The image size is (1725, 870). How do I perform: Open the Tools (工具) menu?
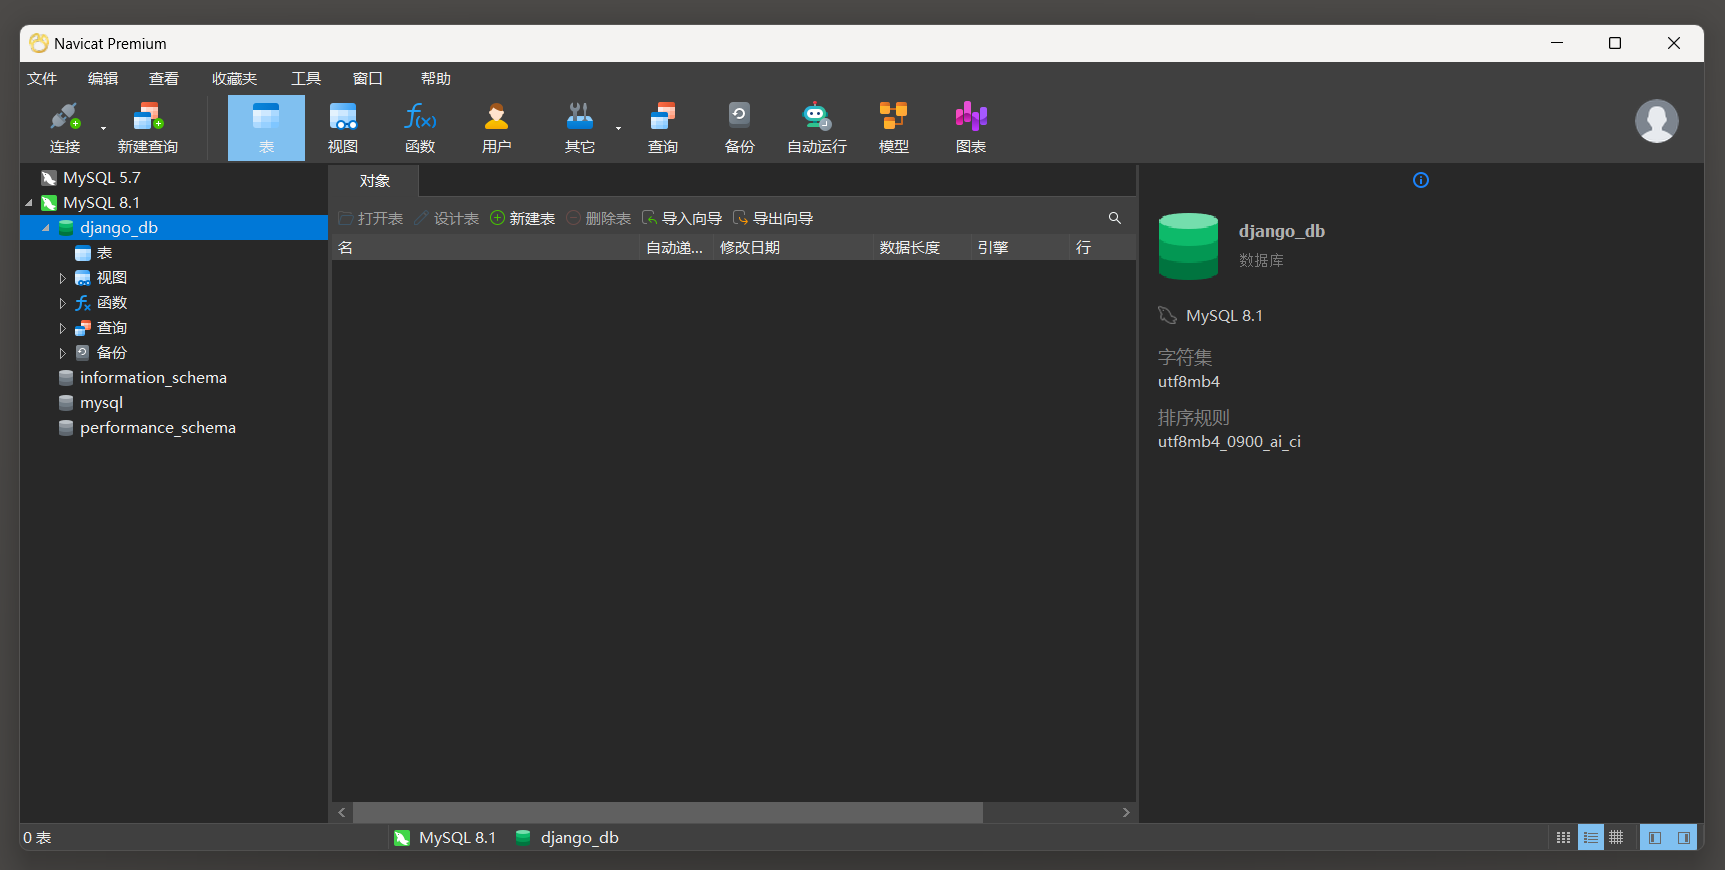click(x=306, y=79)
